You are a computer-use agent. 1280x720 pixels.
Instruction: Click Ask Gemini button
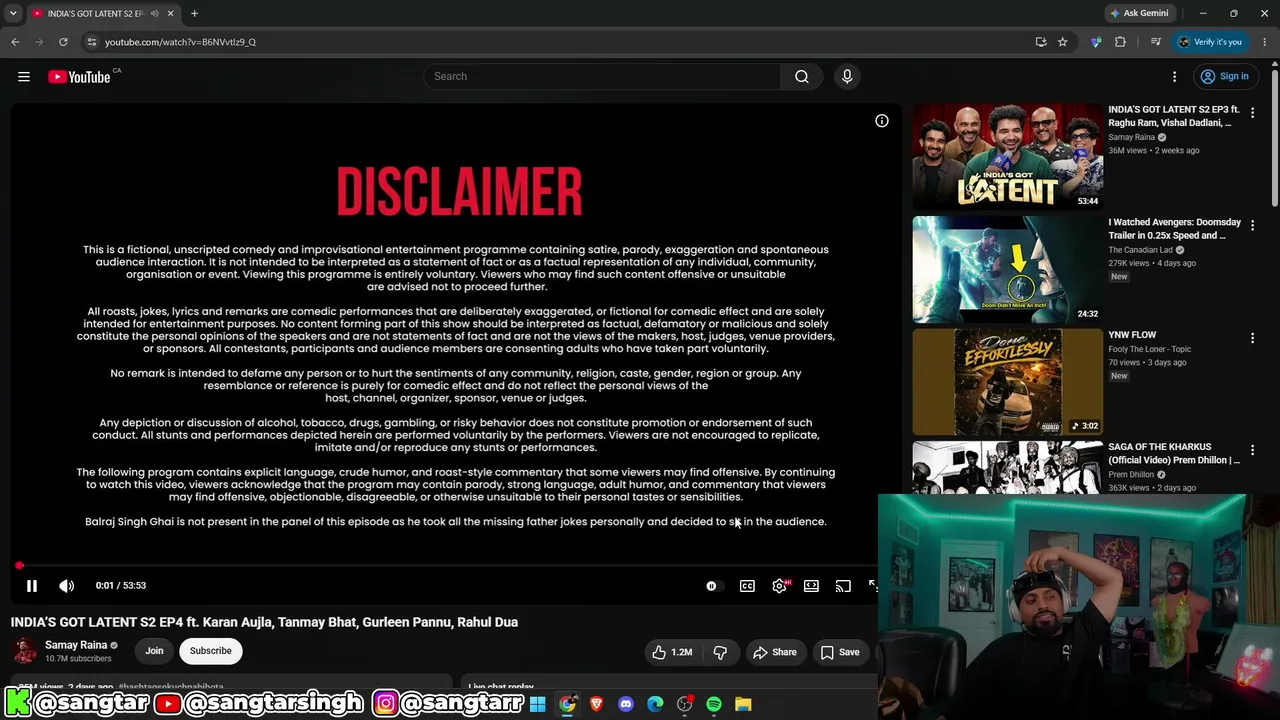[x=1138, y=13]
